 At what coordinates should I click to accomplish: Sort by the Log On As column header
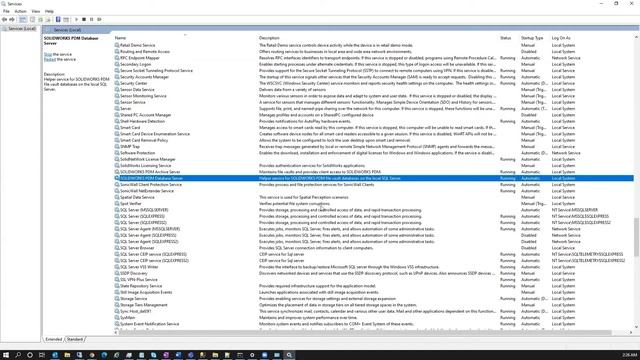[561, 38]
